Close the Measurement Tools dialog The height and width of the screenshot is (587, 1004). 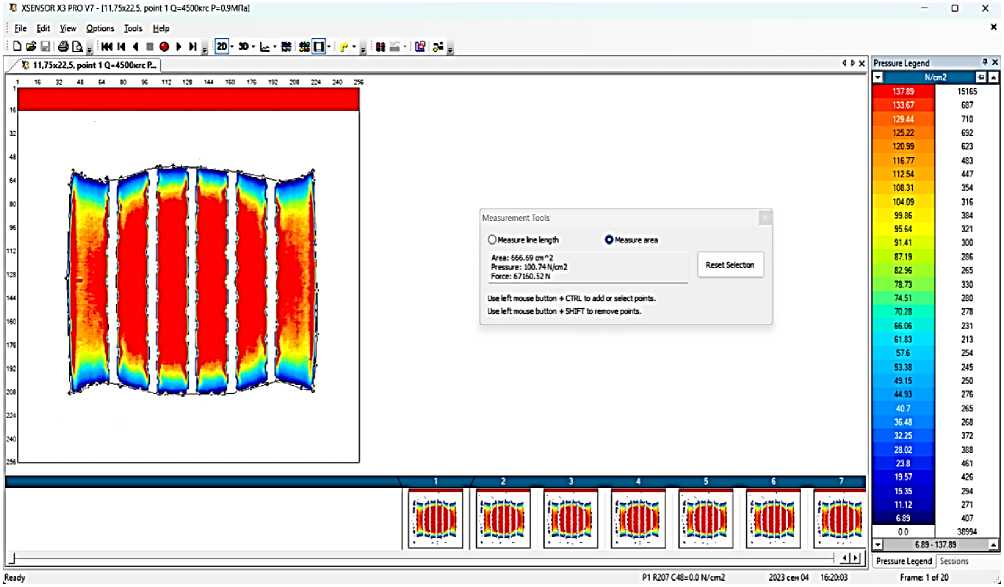coord(764,217)
